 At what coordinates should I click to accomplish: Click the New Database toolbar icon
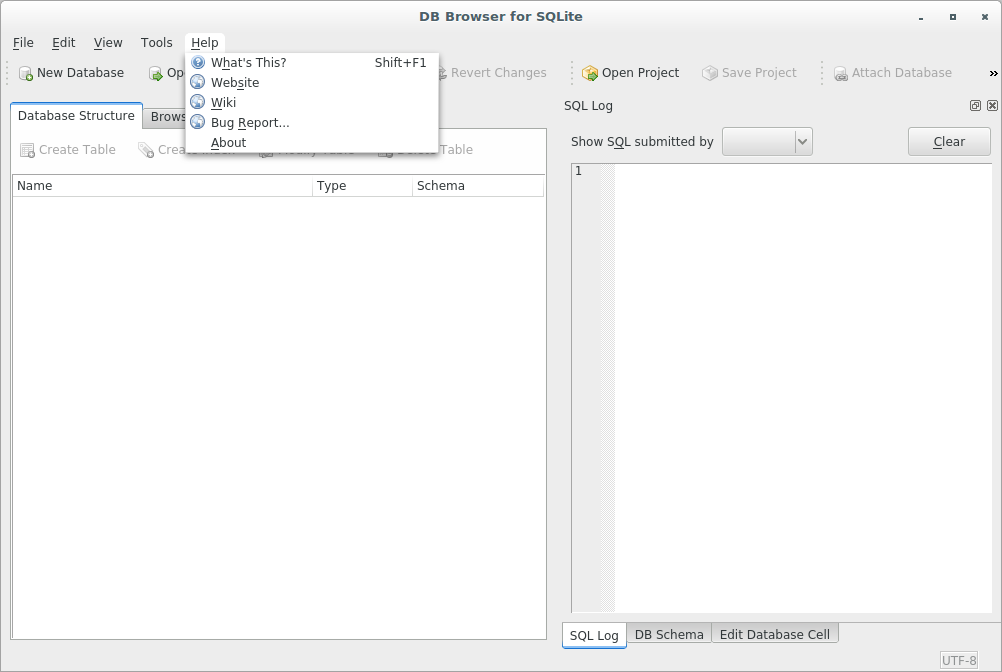(x=23, y=72)
